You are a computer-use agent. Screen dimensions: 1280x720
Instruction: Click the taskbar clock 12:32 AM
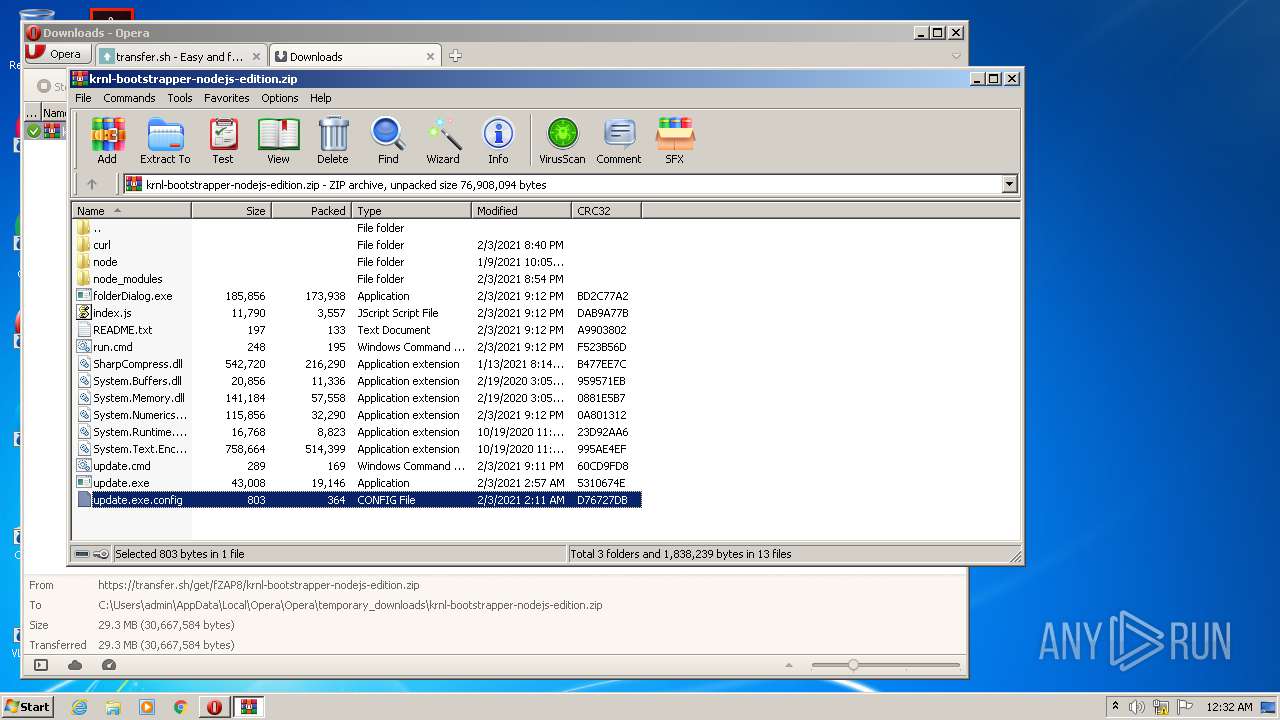(1229, 707)
